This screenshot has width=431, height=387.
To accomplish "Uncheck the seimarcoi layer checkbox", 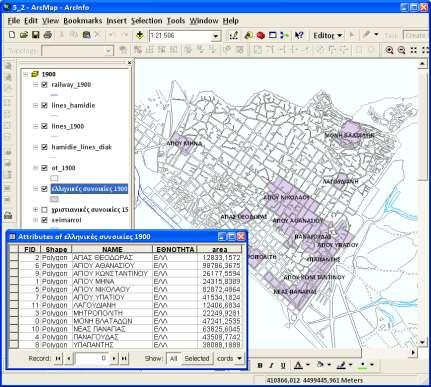I will 44,220.
